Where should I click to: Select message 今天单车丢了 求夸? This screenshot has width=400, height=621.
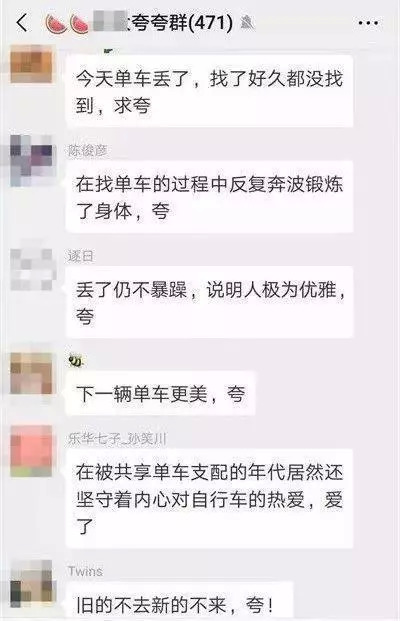click(x=210, y=91)
